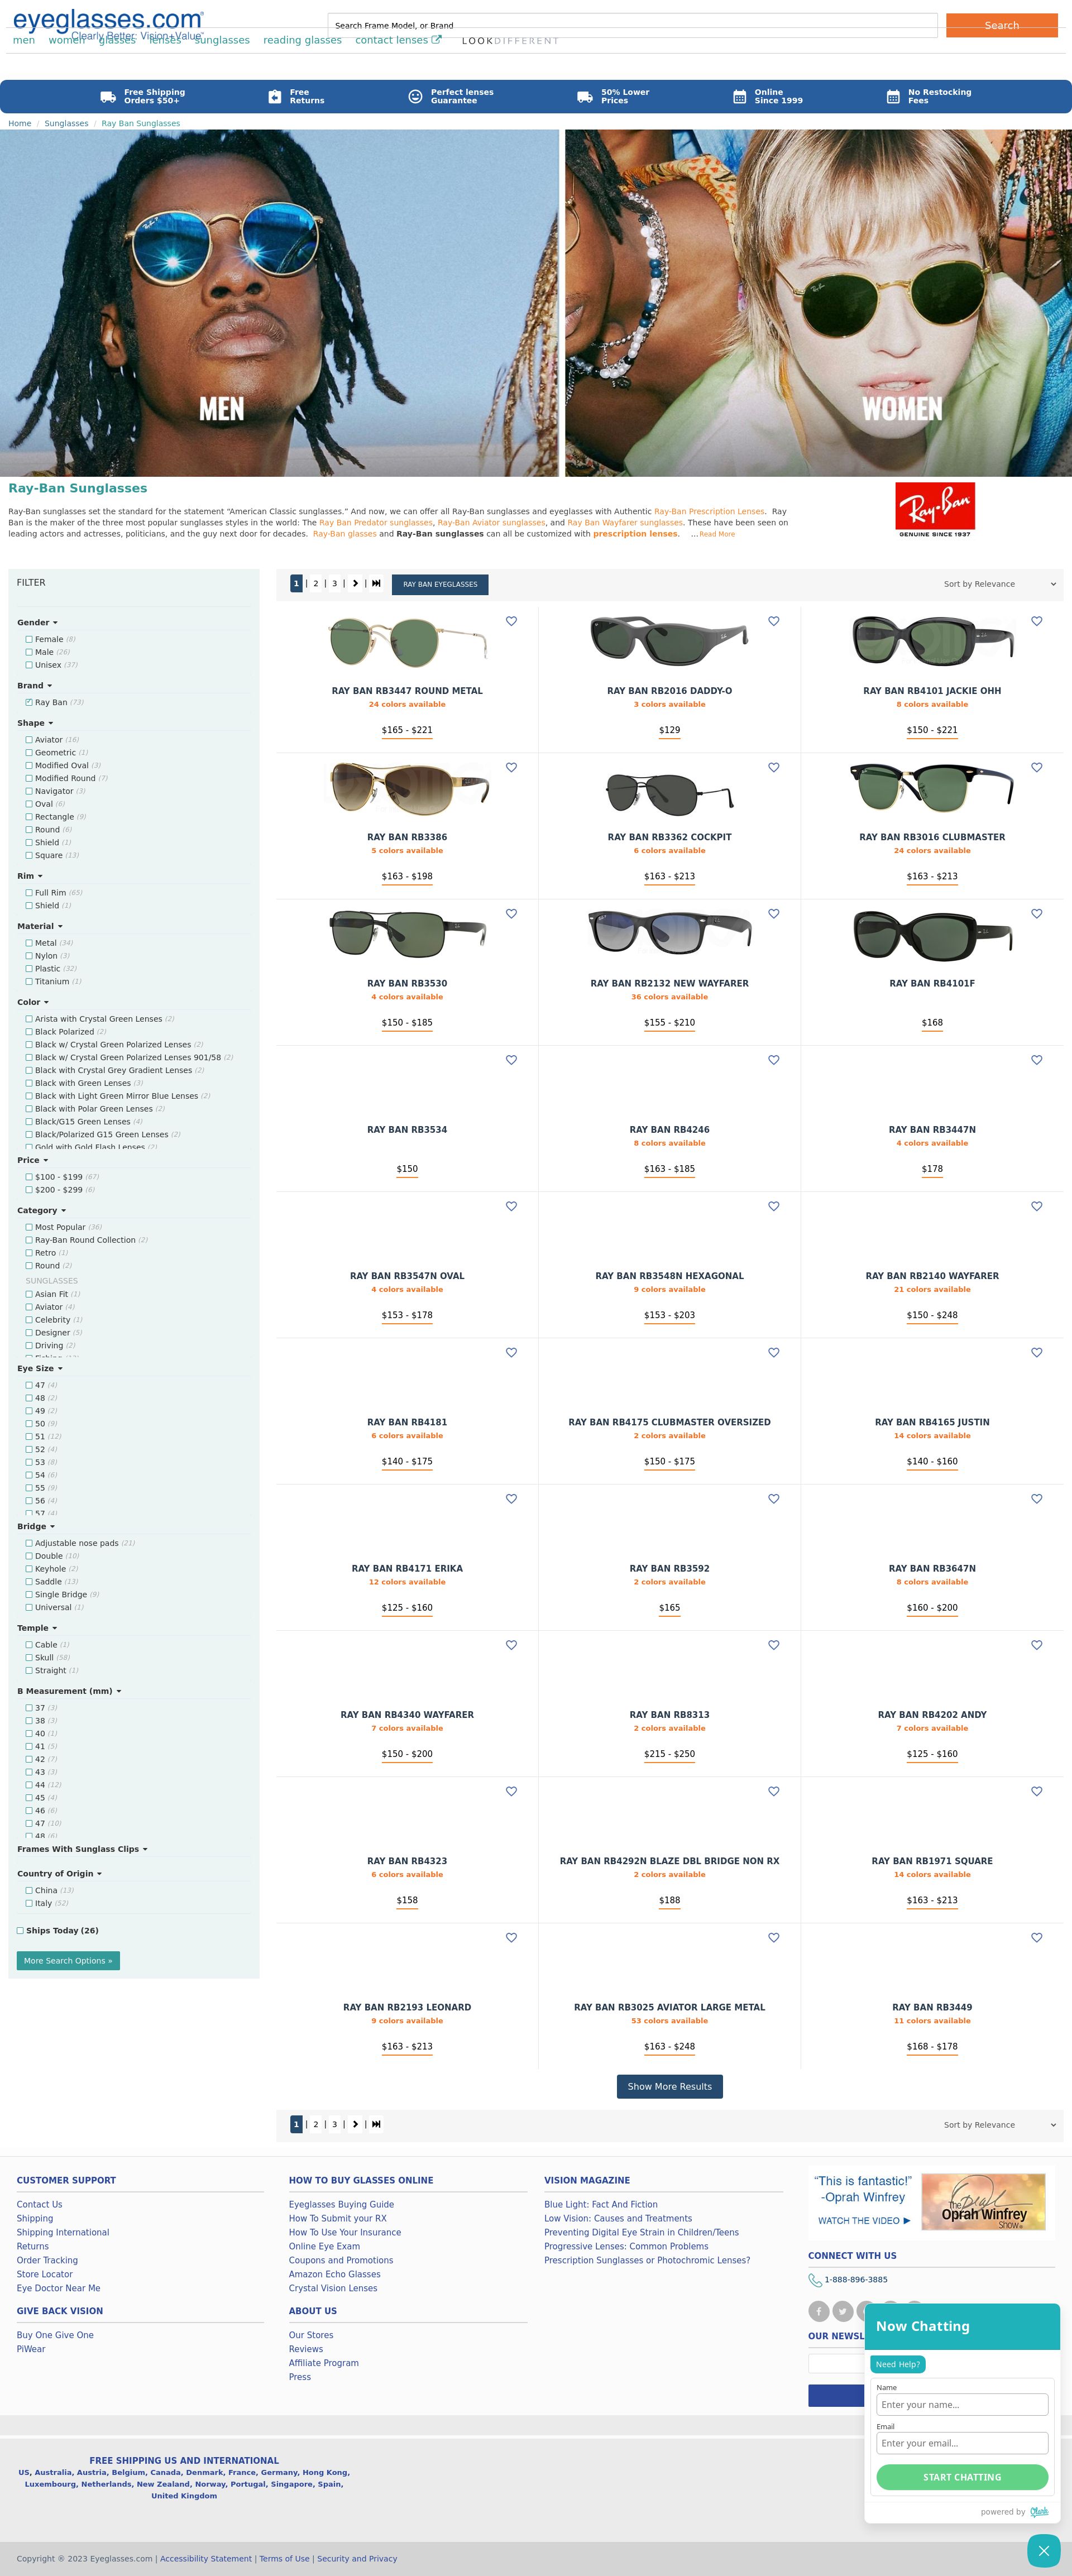
Task: Click the Start Chatting button
Action: (x=962, y=2477)
